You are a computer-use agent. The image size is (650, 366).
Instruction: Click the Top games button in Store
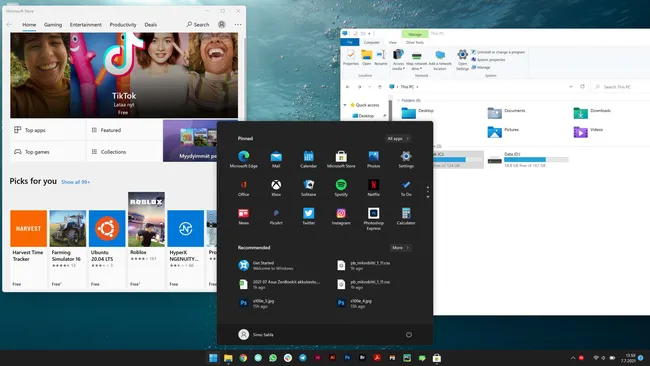tap(48, 152)
